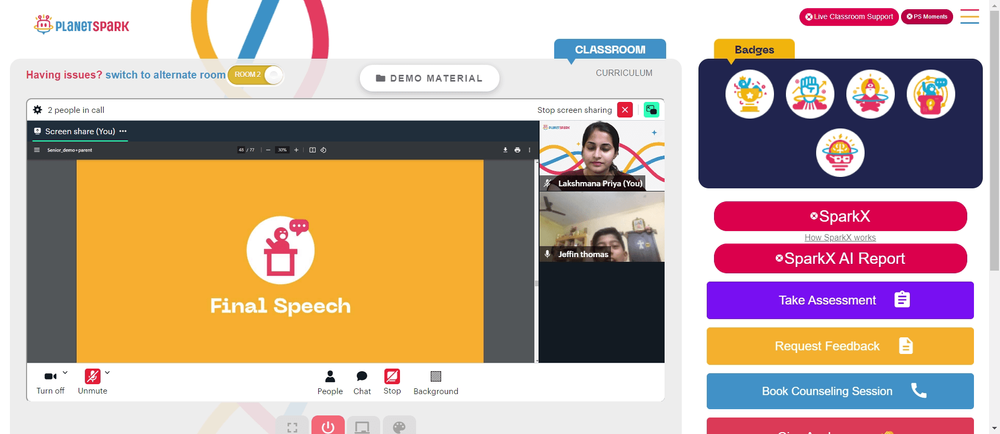
Task: Toggle the ROOM 2 alternate room switch
Action: (x=255, y=75)
